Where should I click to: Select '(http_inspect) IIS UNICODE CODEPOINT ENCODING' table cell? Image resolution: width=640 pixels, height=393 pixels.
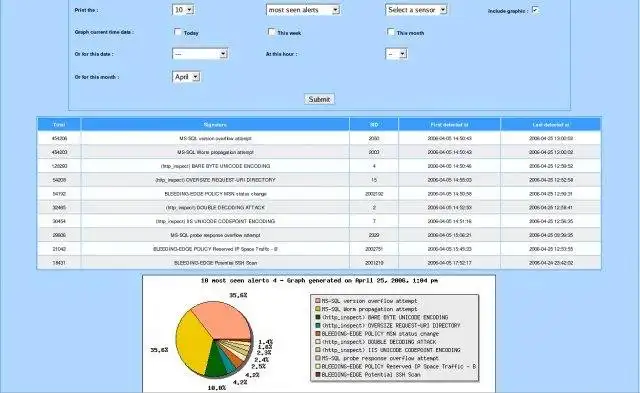[215, 221]
